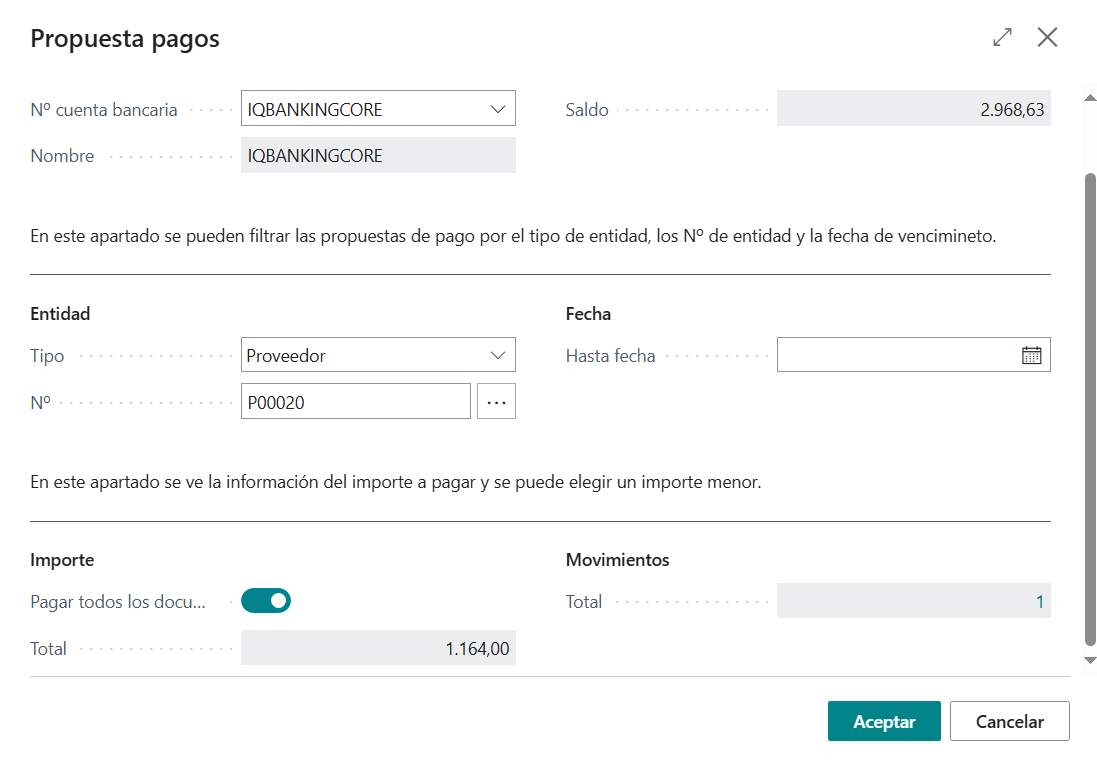The height and width of the screenshot is (768, 1097).
Task: Click the scrollbar up arrow
Action: 1088,96
